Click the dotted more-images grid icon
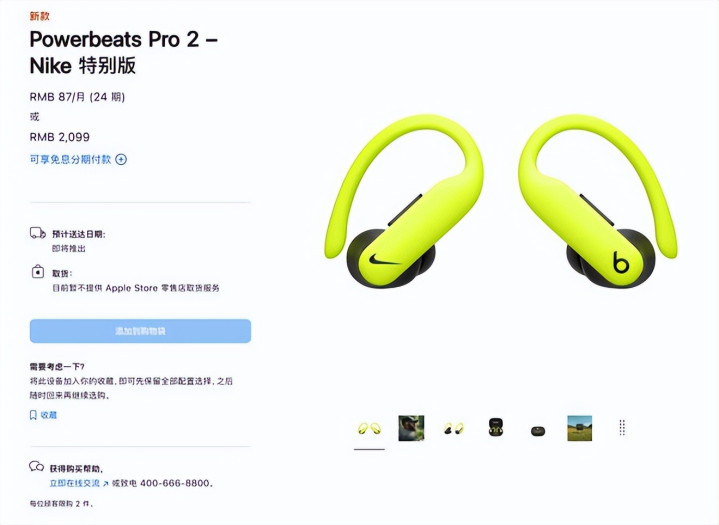This screenshot has width=719, height=525. (622, 427)
